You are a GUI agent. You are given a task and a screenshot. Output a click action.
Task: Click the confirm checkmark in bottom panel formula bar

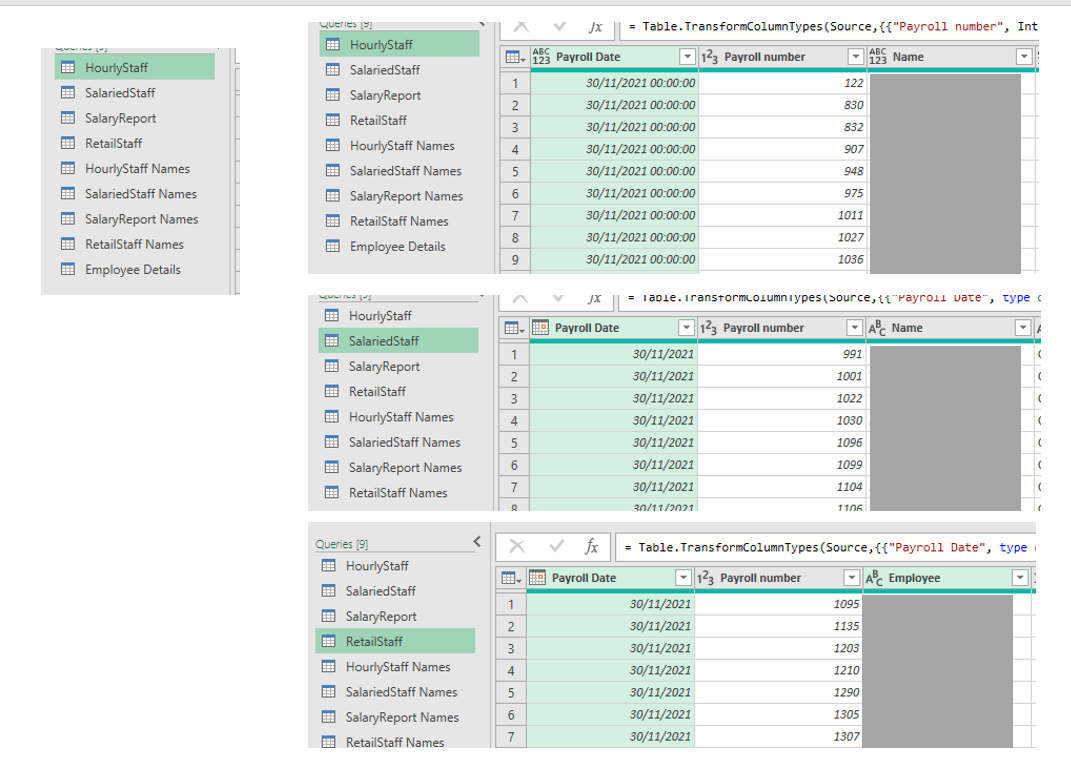pos(557,546)
